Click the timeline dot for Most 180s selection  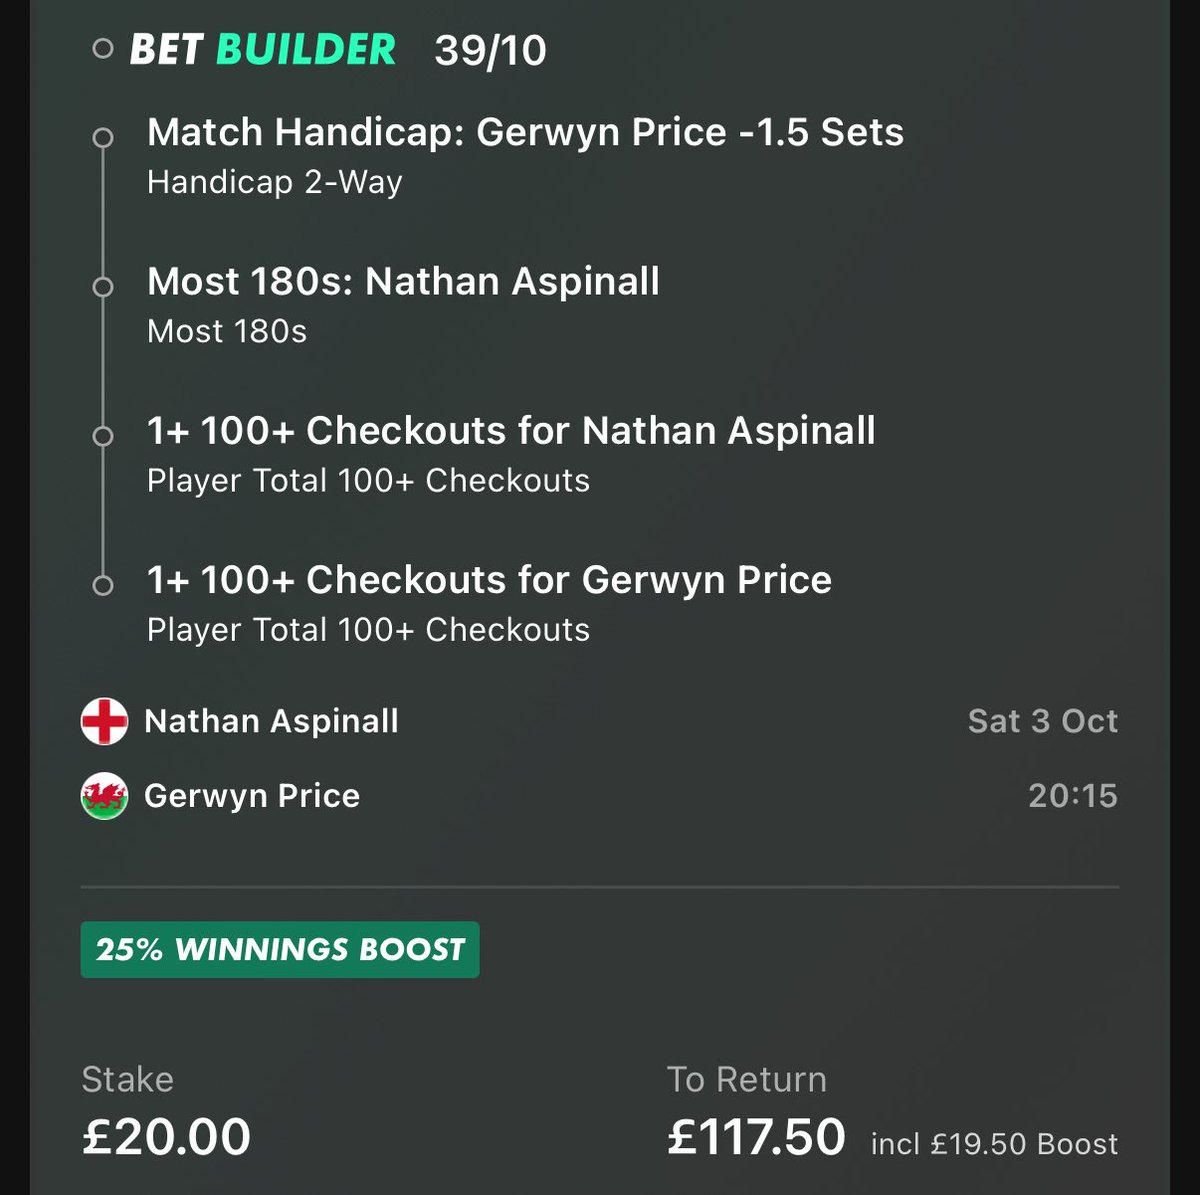tap(102, 287)
